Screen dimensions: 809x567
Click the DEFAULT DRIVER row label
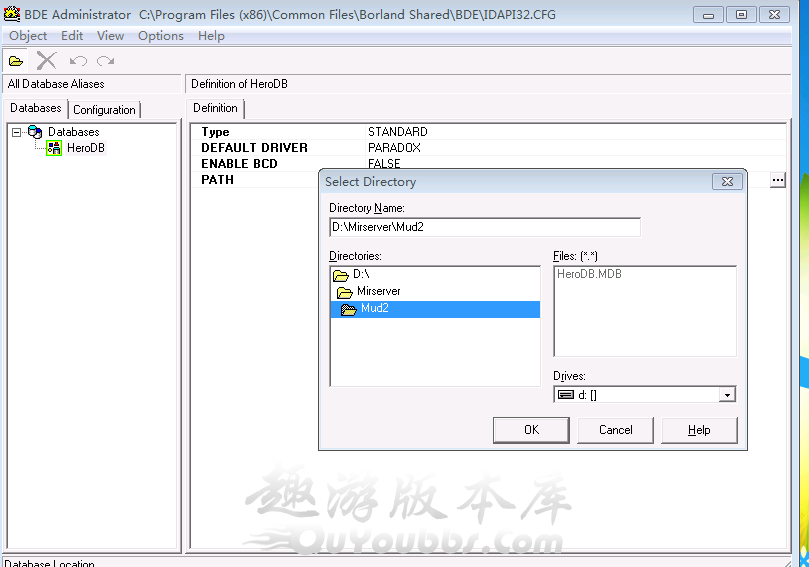254,148
